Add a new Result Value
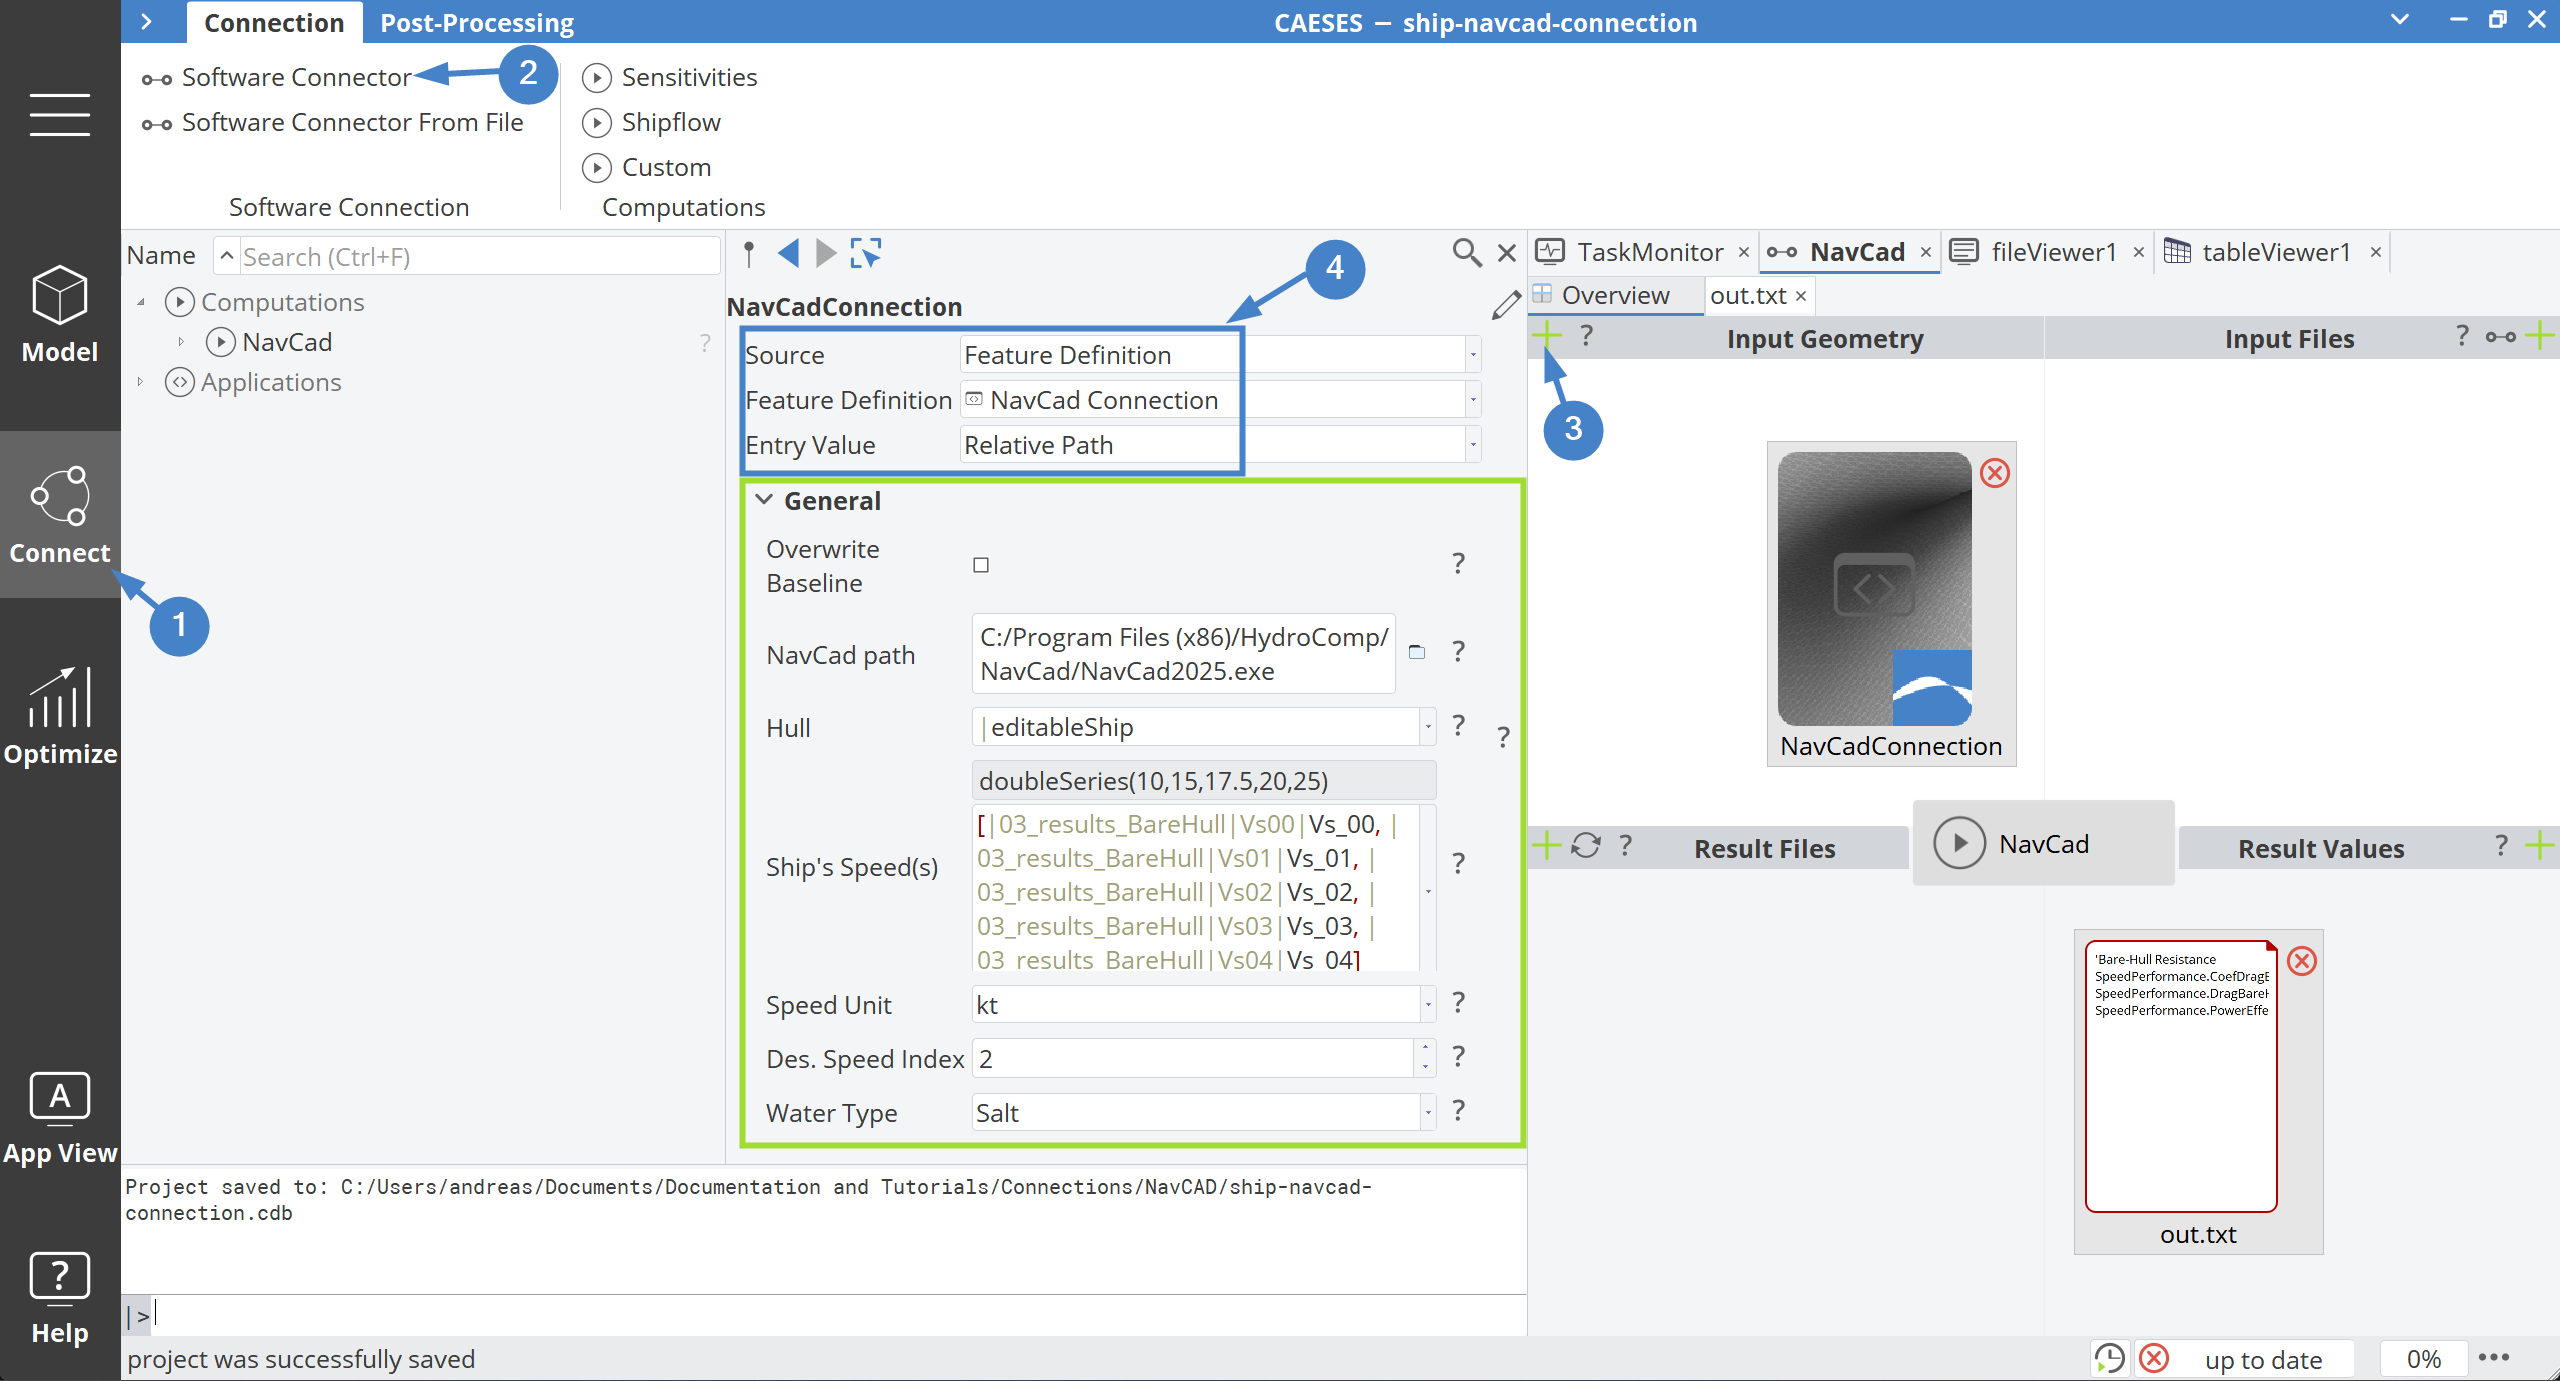This screenshot has width=2560, height=1381. click(2539, 846)
